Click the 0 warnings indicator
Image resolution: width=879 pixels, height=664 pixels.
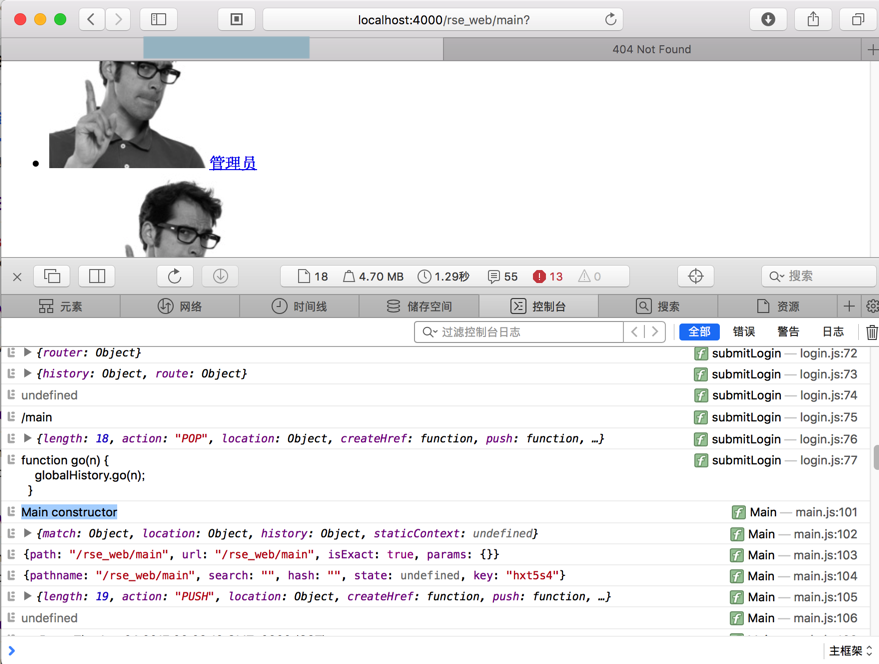(590, 276)
